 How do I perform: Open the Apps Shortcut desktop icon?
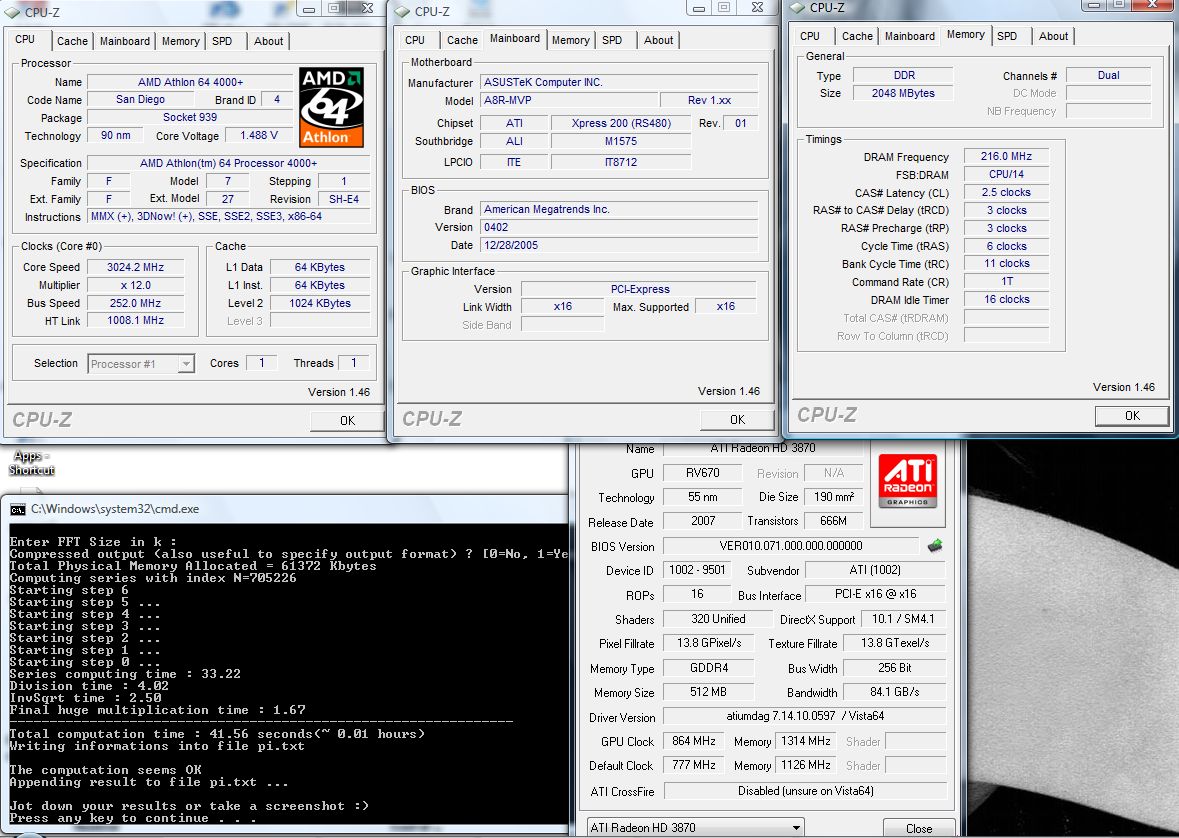coord(32,462)
